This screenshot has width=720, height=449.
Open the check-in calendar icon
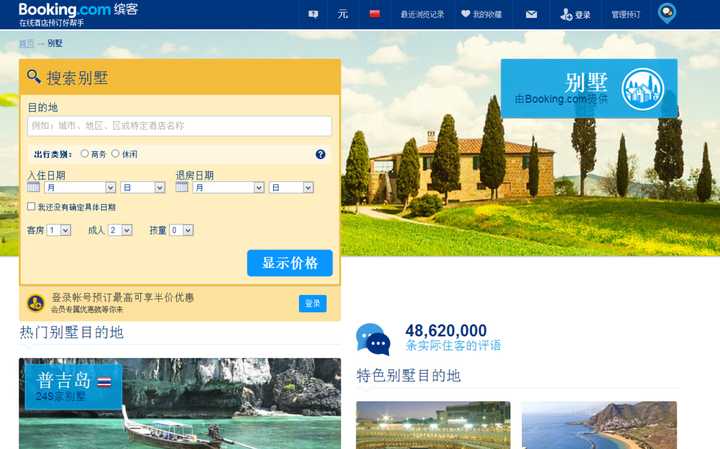(34, 187)
